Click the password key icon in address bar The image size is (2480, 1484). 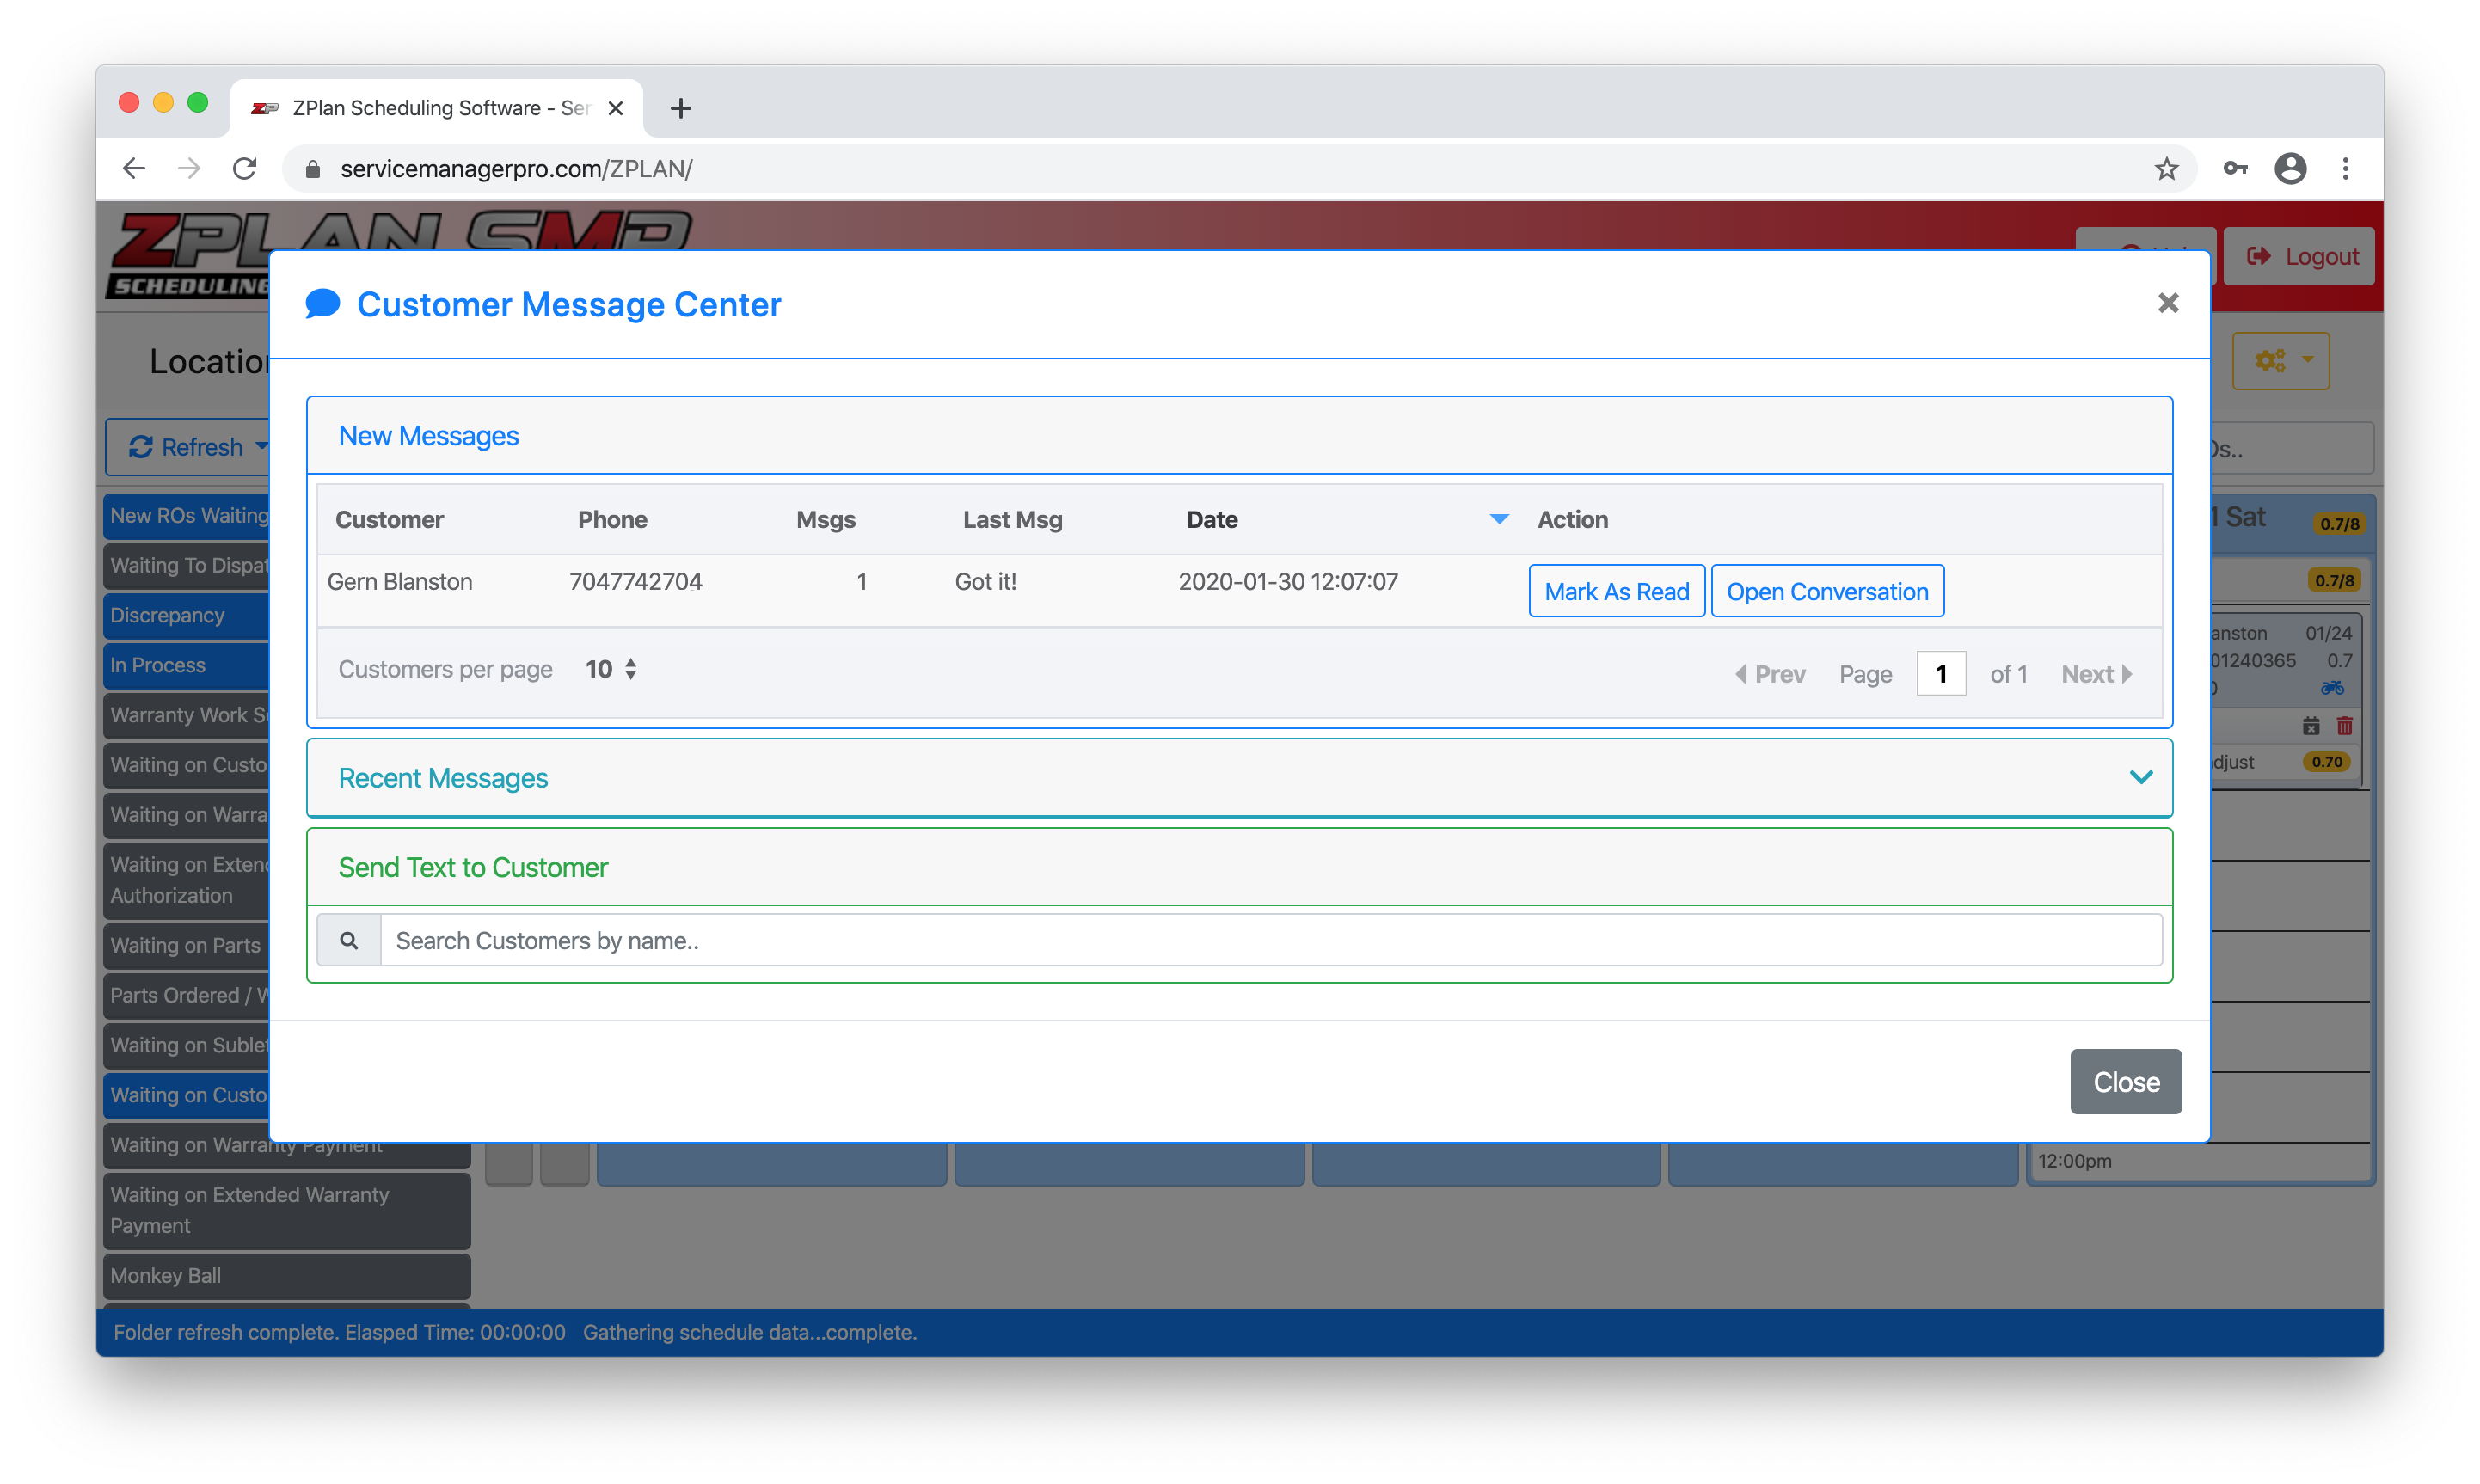[2235, 169]
